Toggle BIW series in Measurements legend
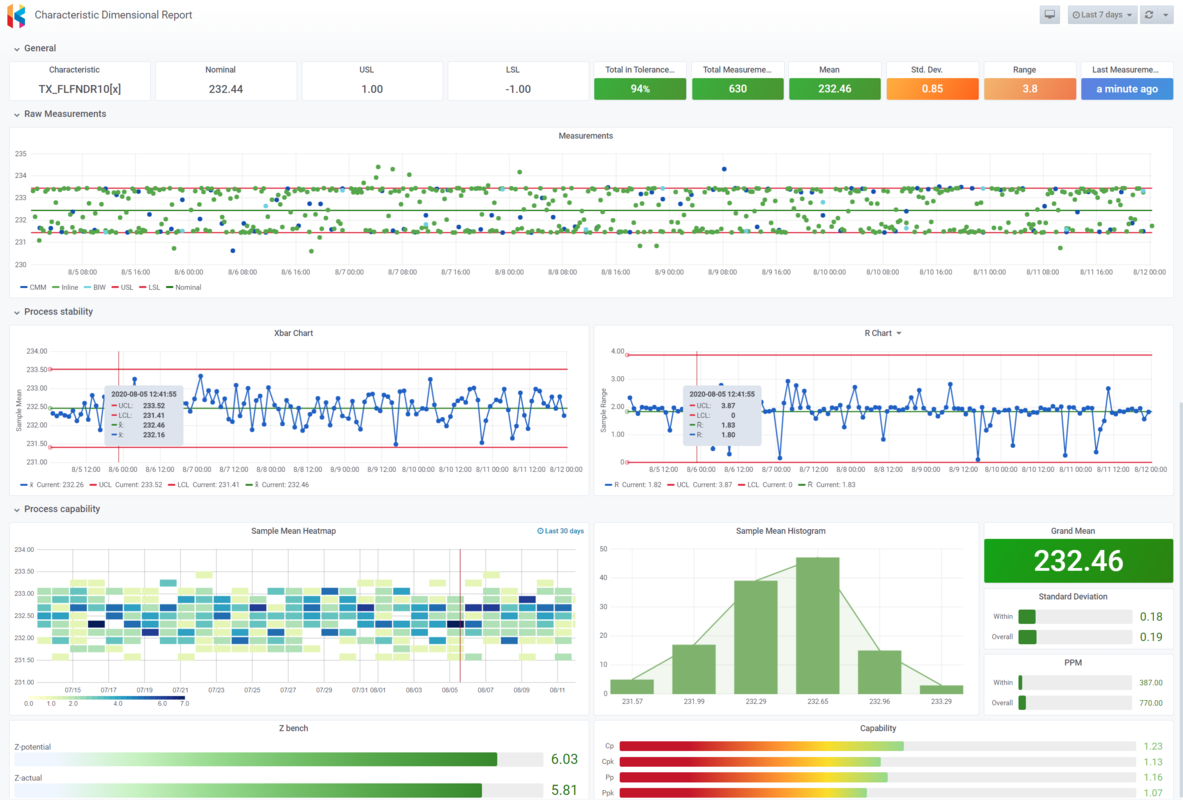The image size is (1183, 800). point(95,288)
